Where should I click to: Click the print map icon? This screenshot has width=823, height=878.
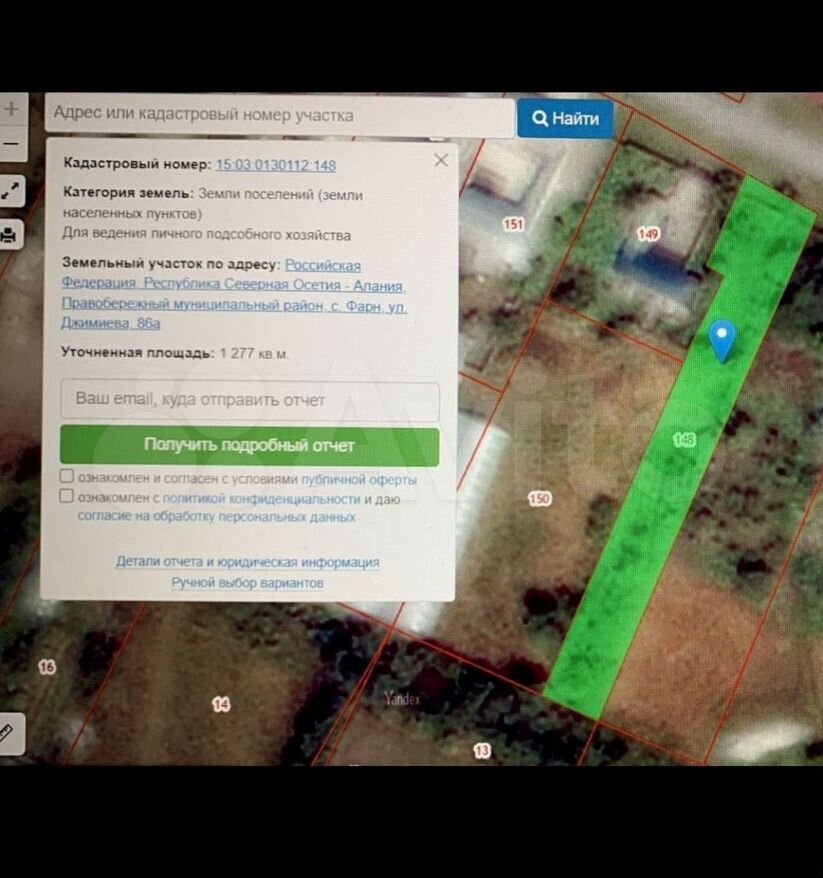click(x=11, y=235)
